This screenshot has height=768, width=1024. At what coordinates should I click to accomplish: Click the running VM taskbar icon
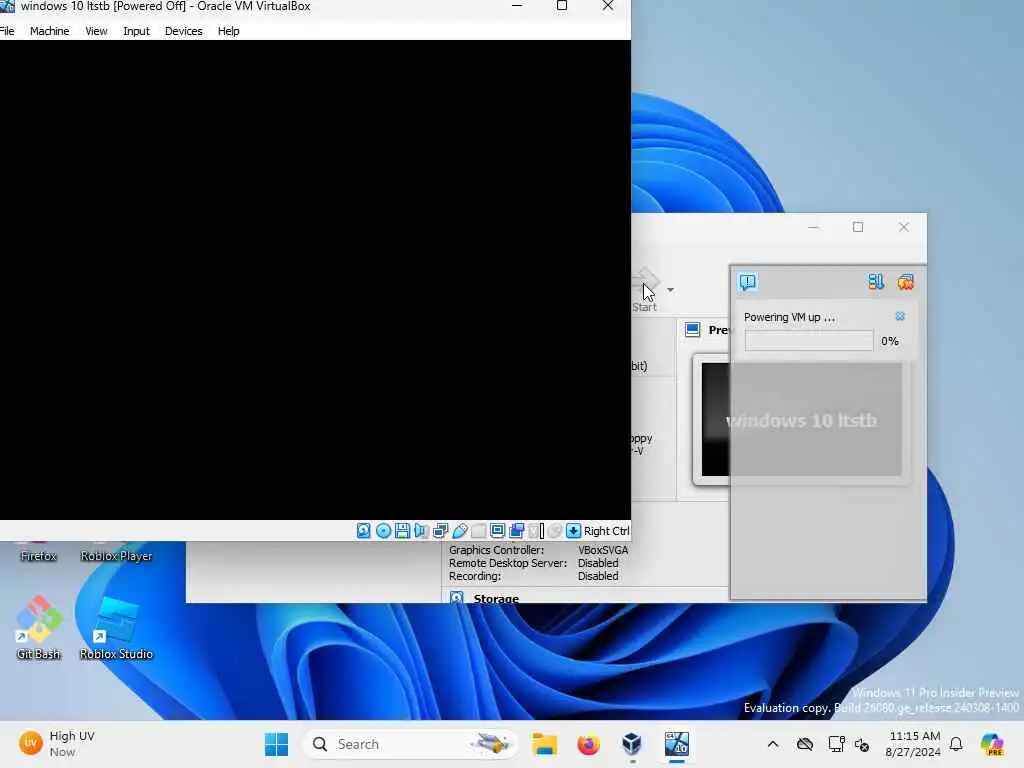677,744
